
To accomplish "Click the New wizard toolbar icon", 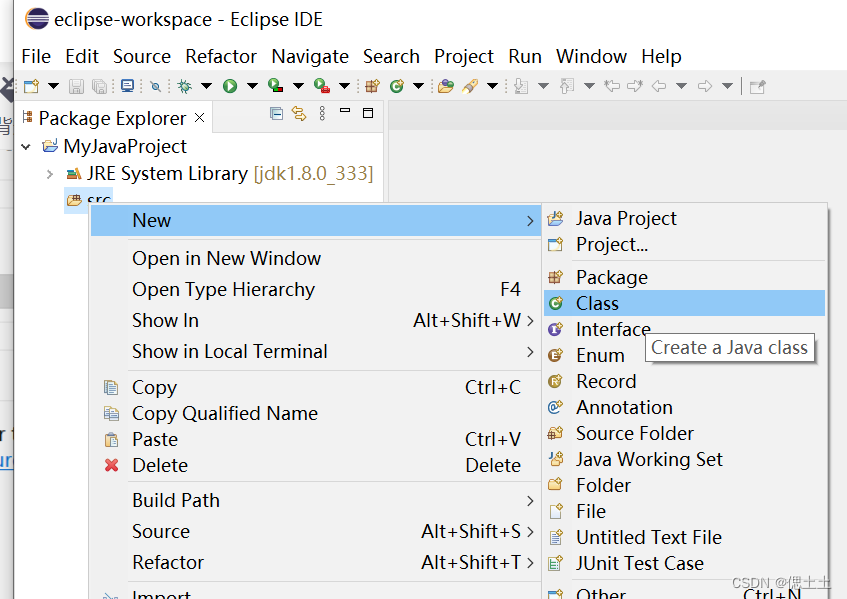I will [31, 86].
